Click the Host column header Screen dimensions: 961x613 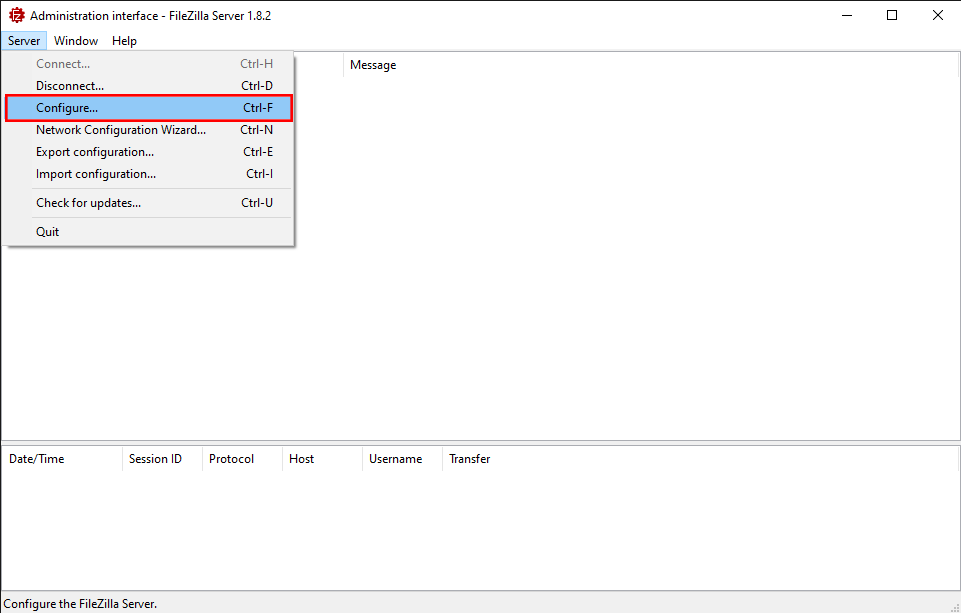pos(323,459)
